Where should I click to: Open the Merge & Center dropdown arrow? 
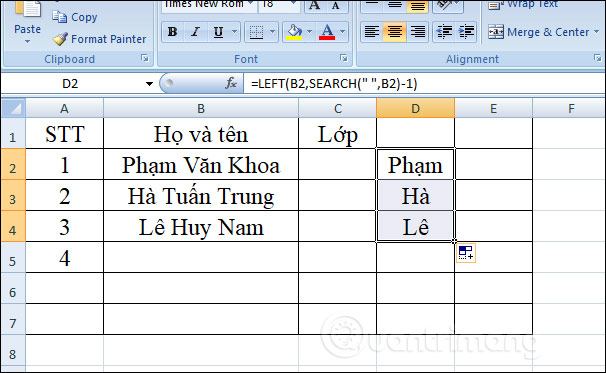(x=596, y=32)
